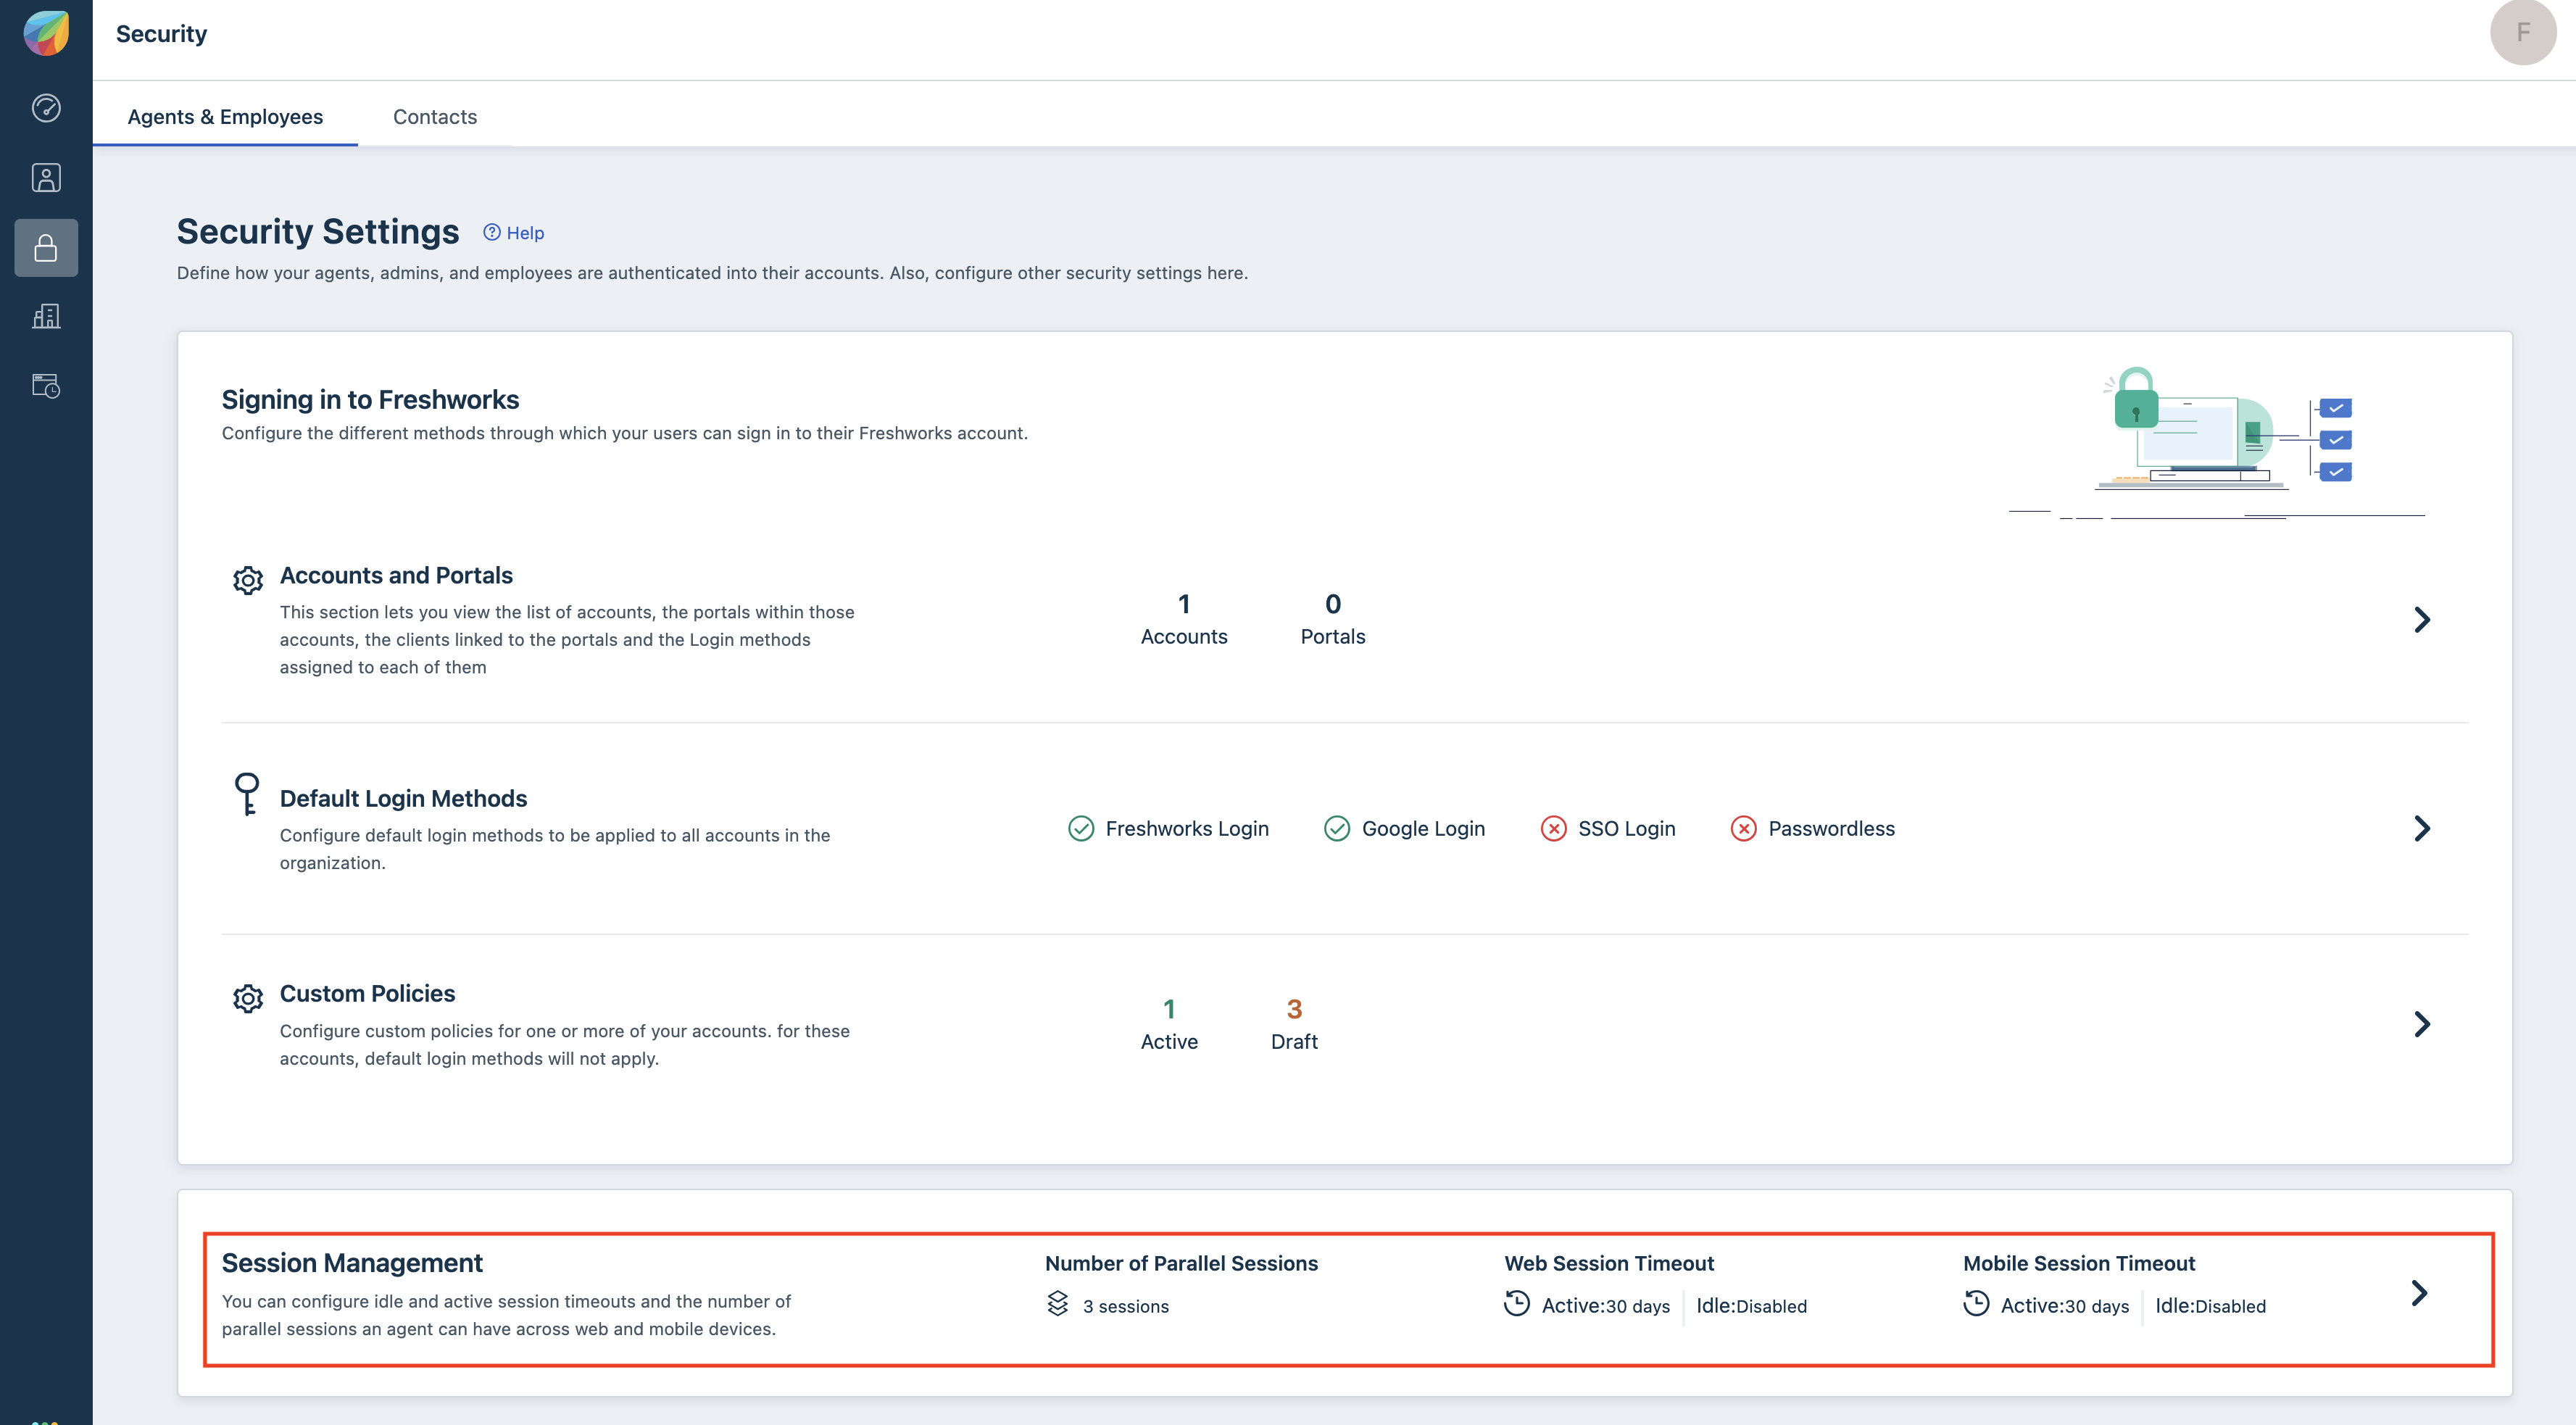Open the Users icon in sidebar
The image size is (2576, 1425).
coord(46,178)
